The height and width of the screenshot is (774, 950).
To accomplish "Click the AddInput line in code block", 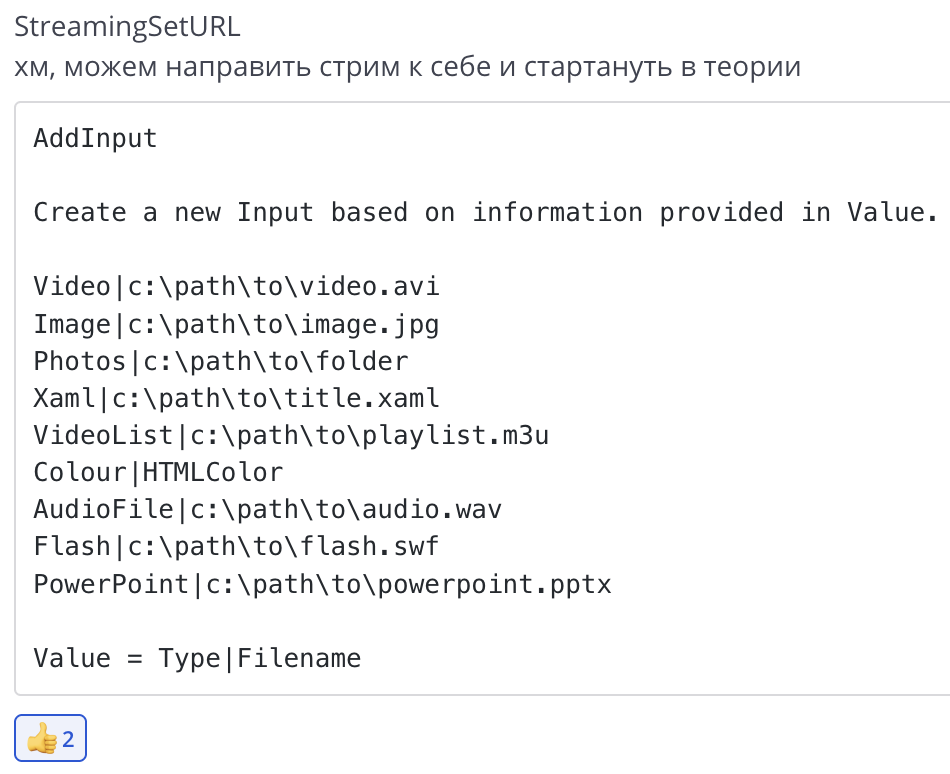I will tap(95, 138).
